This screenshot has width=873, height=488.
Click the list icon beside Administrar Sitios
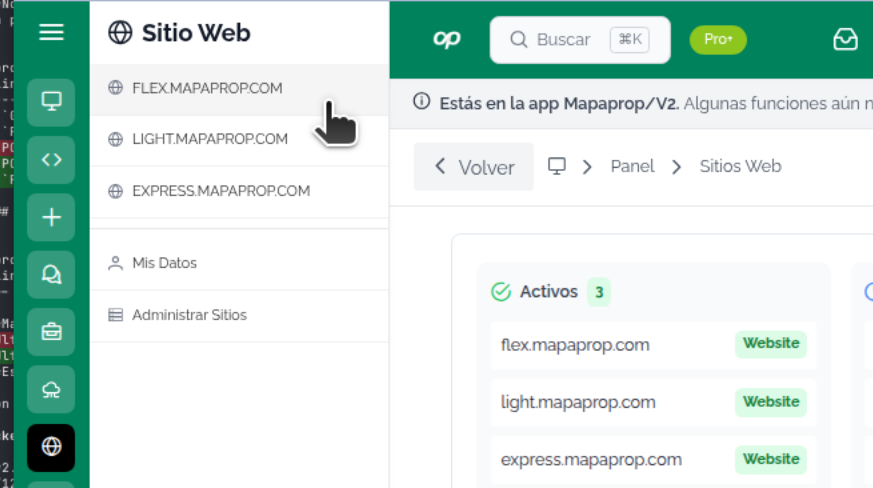point(115,315)
